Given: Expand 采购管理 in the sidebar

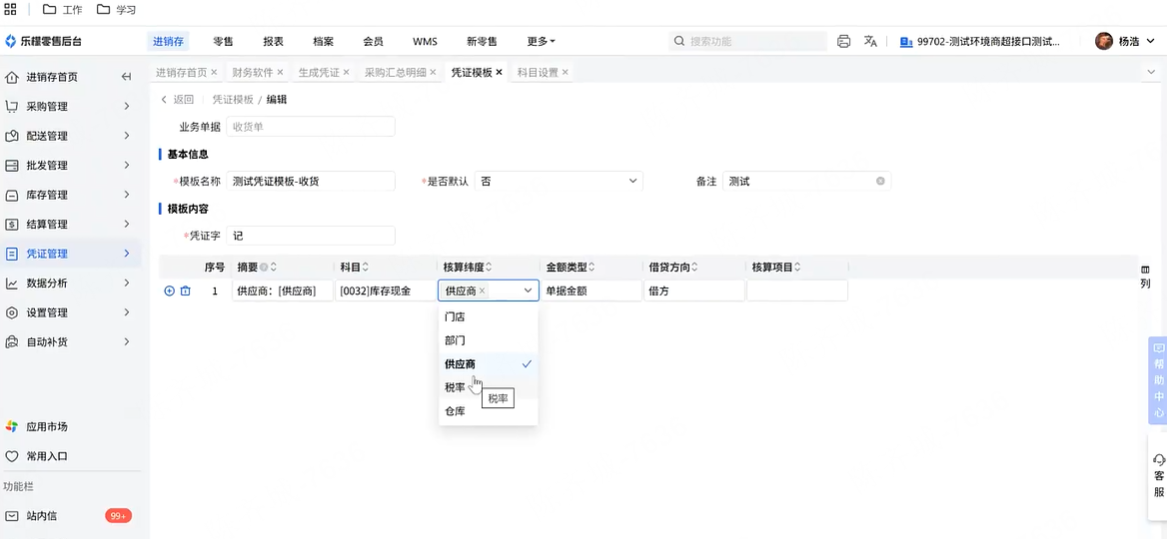Looking at the screenshot, I should pyautogui.click(x=127, y=106).
